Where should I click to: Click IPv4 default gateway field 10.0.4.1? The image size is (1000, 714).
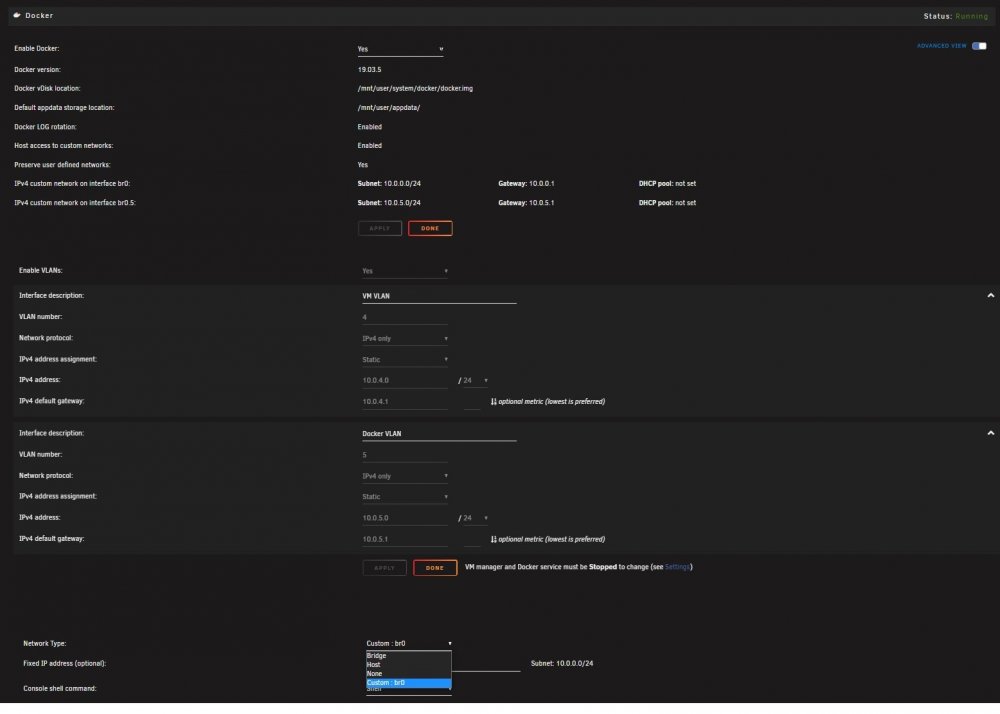(x=405, y=402)
